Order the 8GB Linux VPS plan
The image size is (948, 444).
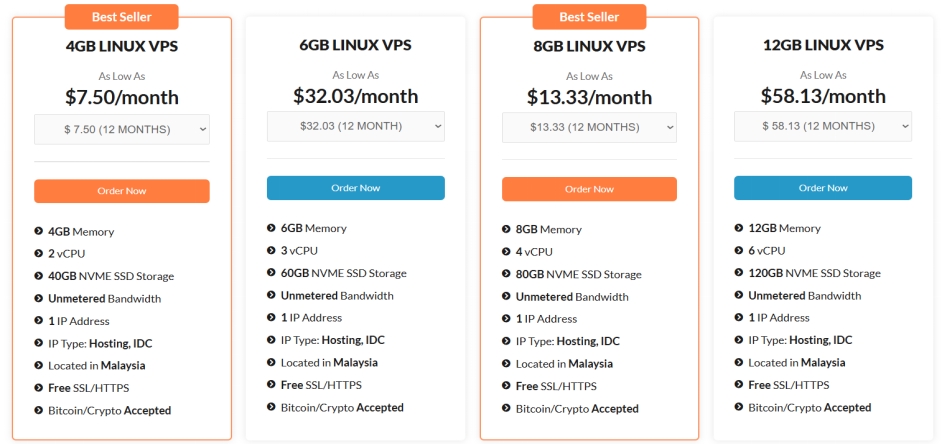[589, 189]
